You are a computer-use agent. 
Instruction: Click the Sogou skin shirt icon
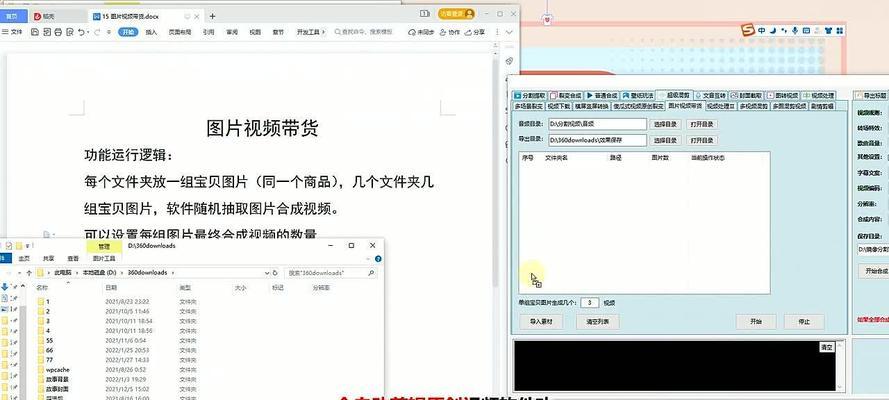pos(827,31)
